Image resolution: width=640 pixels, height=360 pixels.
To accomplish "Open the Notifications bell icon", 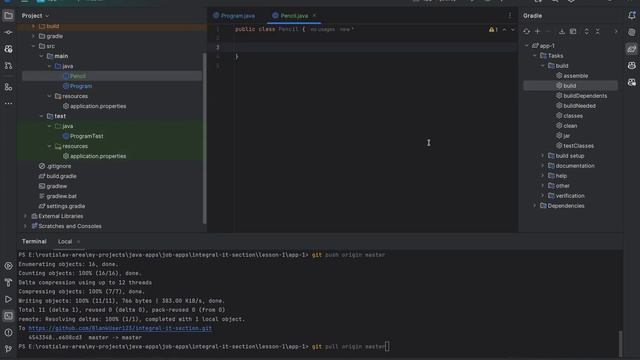I will click(631, 16).
